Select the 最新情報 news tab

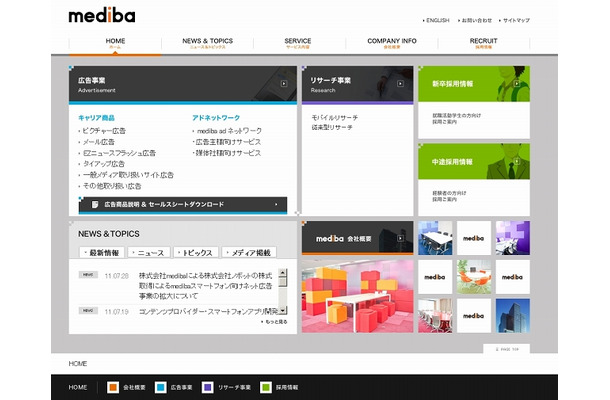pyautogui.click(x=102, y=253)
